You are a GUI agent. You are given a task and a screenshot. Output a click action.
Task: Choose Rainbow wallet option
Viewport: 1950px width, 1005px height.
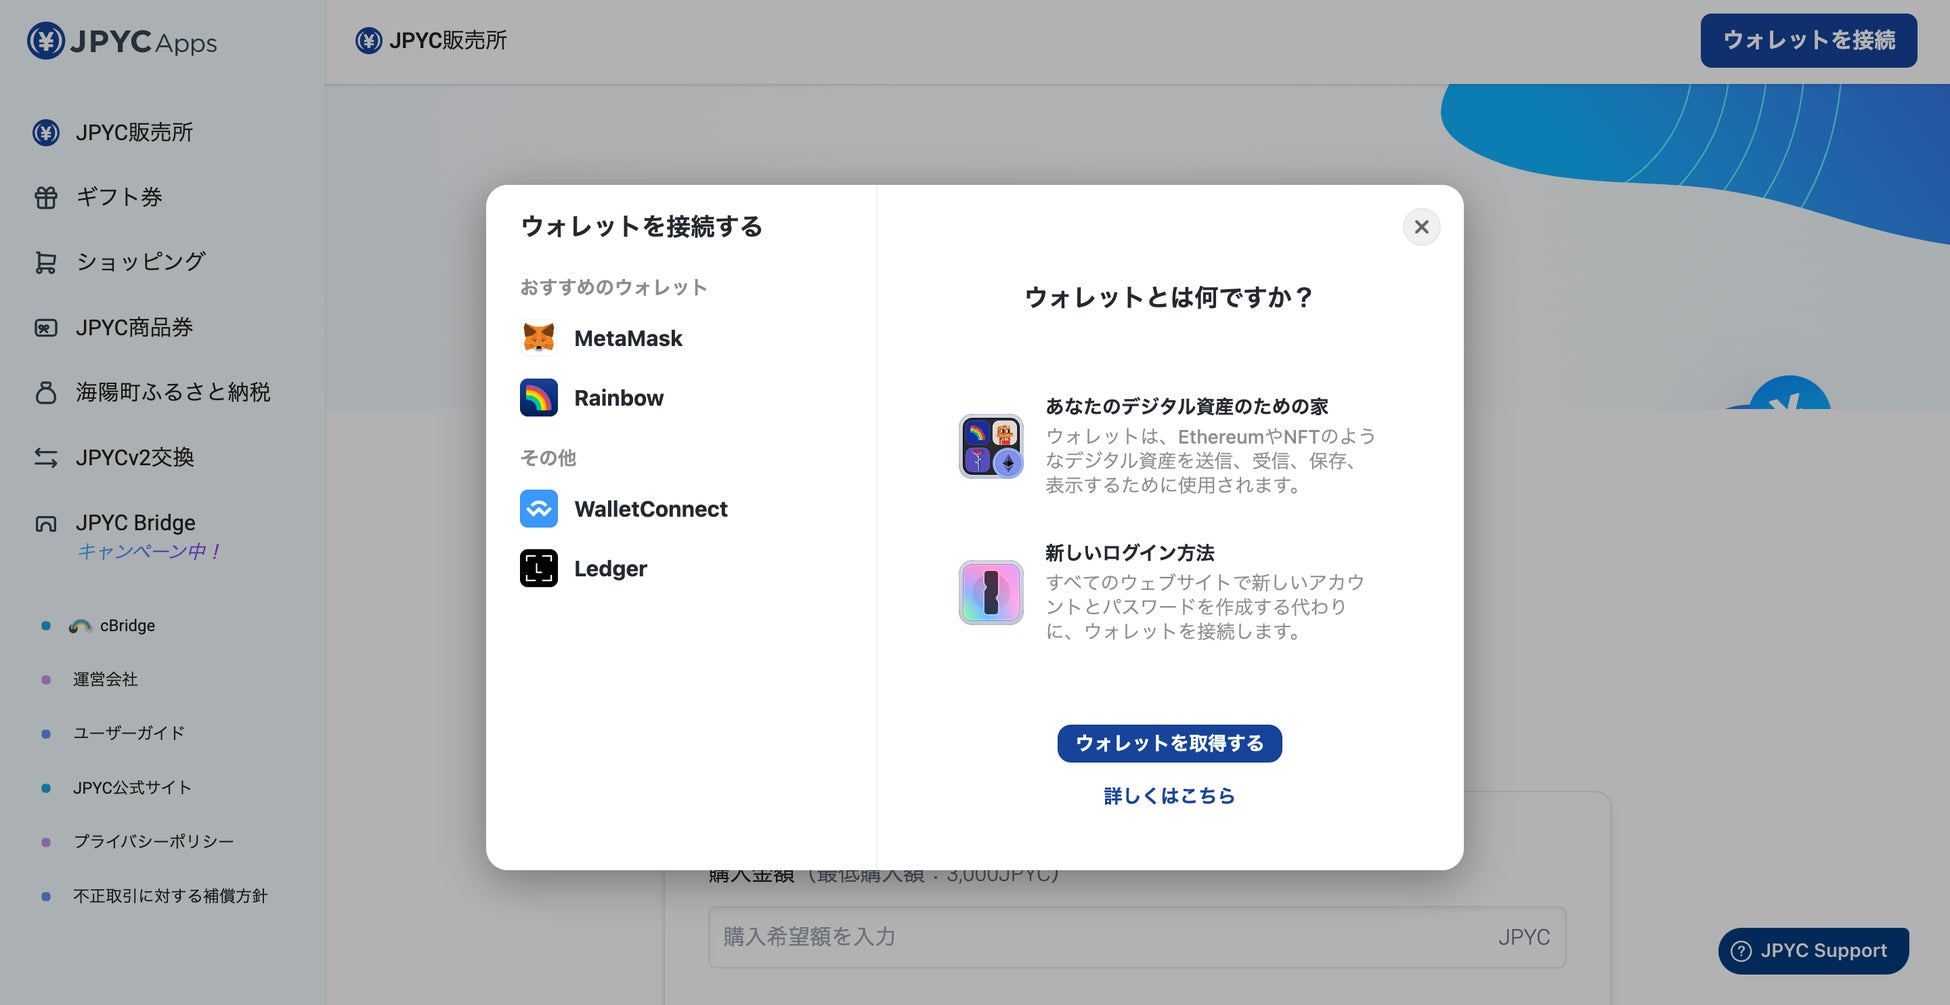point(682,398)
